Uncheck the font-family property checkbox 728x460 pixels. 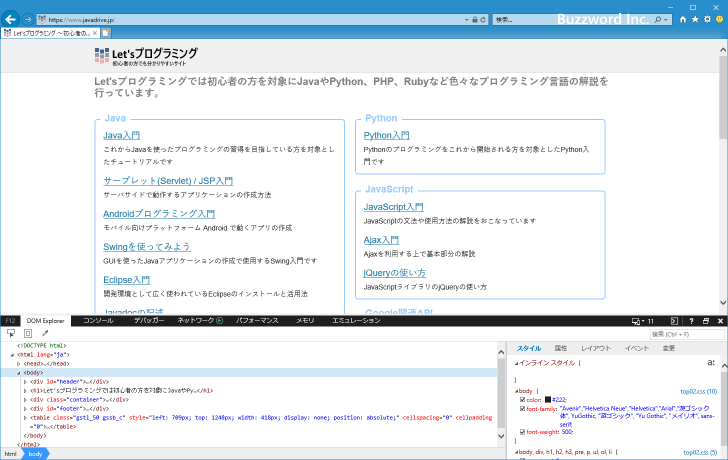522,409
